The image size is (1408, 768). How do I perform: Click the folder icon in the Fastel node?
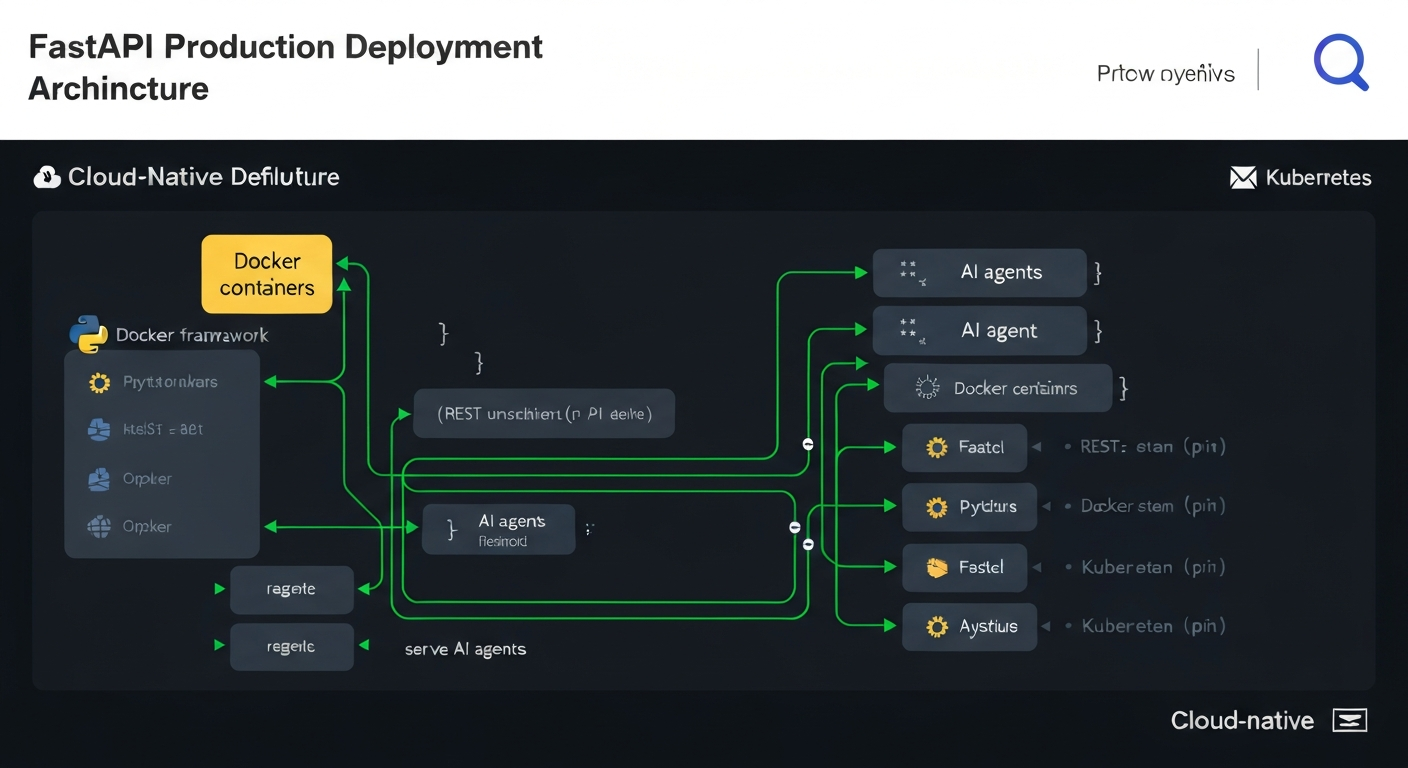tap(937, 567)
